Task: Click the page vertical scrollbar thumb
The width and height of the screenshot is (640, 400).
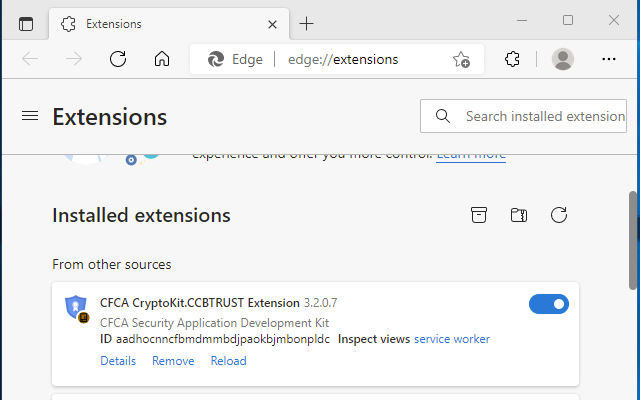Action: point(633,230)
